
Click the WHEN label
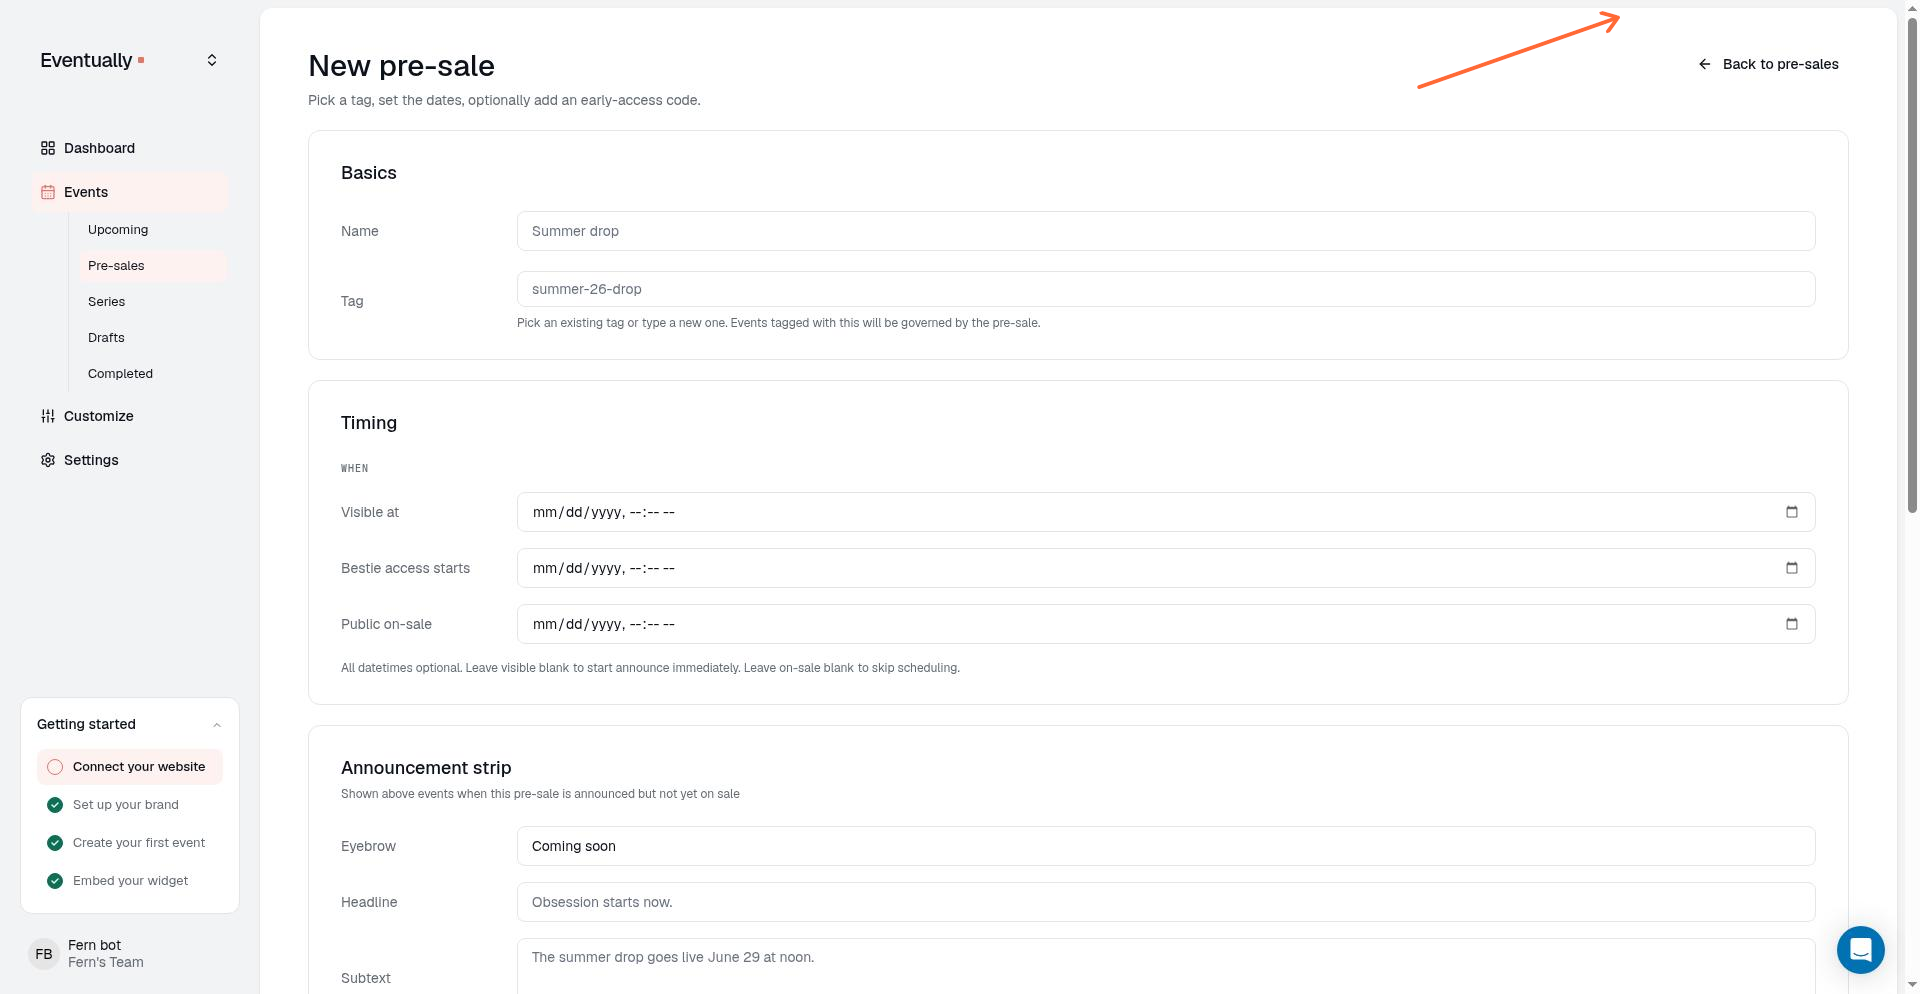[x=355, y=468]
